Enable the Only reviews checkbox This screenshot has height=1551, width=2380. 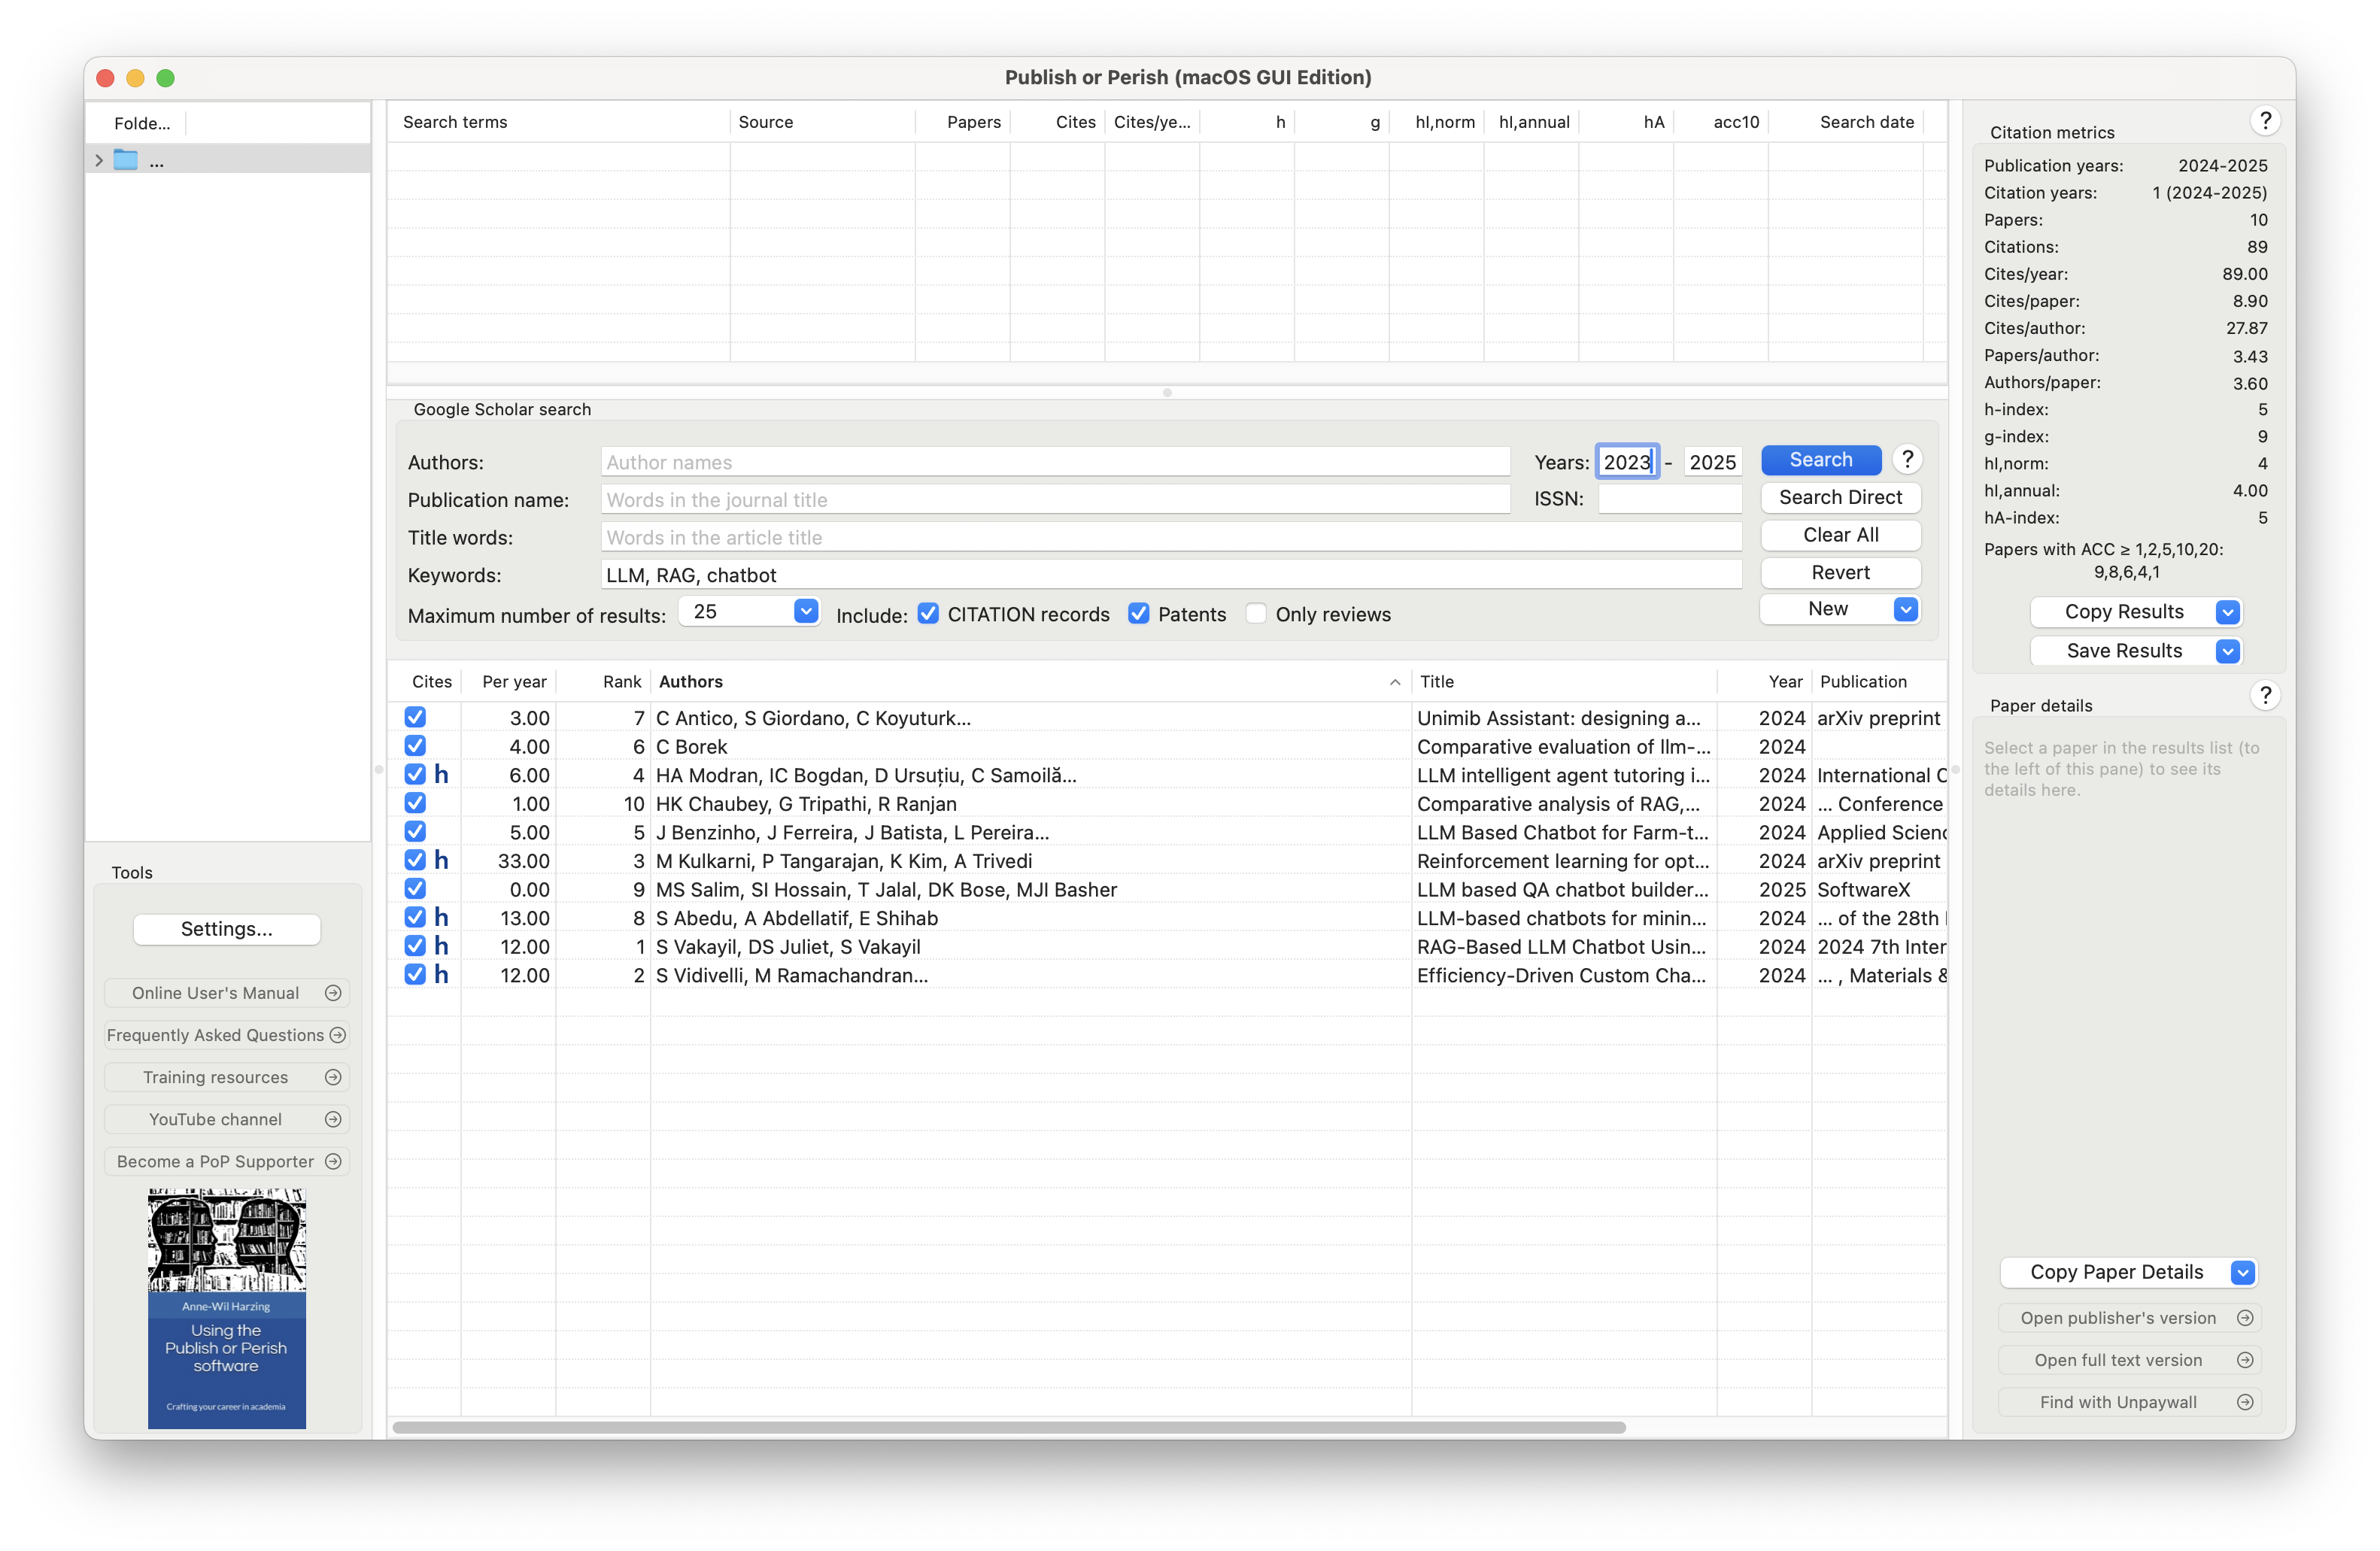click(x=1256, y=613)
